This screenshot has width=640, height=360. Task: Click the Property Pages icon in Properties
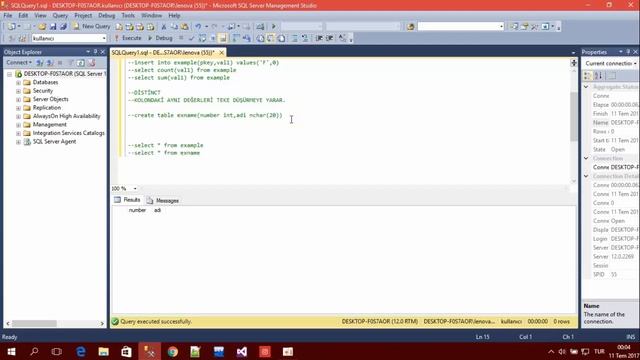click(611, 76)
